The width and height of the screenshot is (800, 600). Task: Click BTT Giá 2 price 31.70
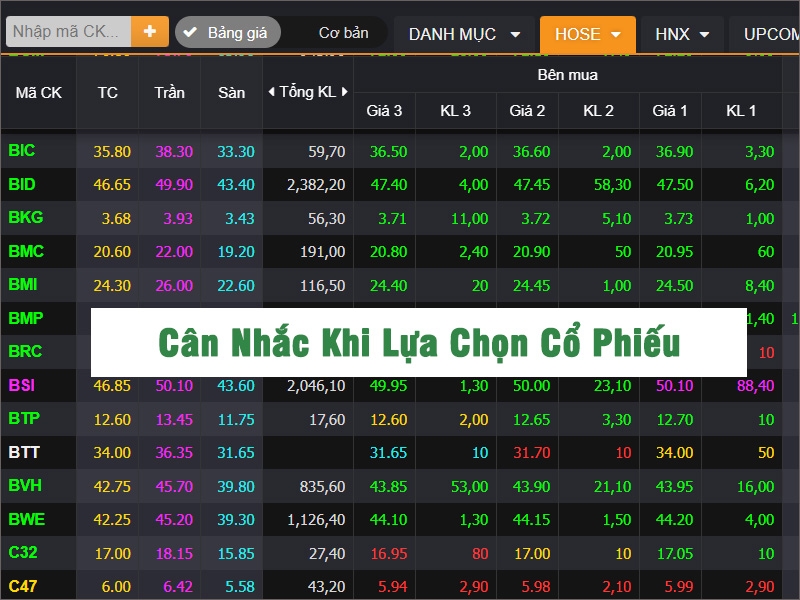point(532,453)
